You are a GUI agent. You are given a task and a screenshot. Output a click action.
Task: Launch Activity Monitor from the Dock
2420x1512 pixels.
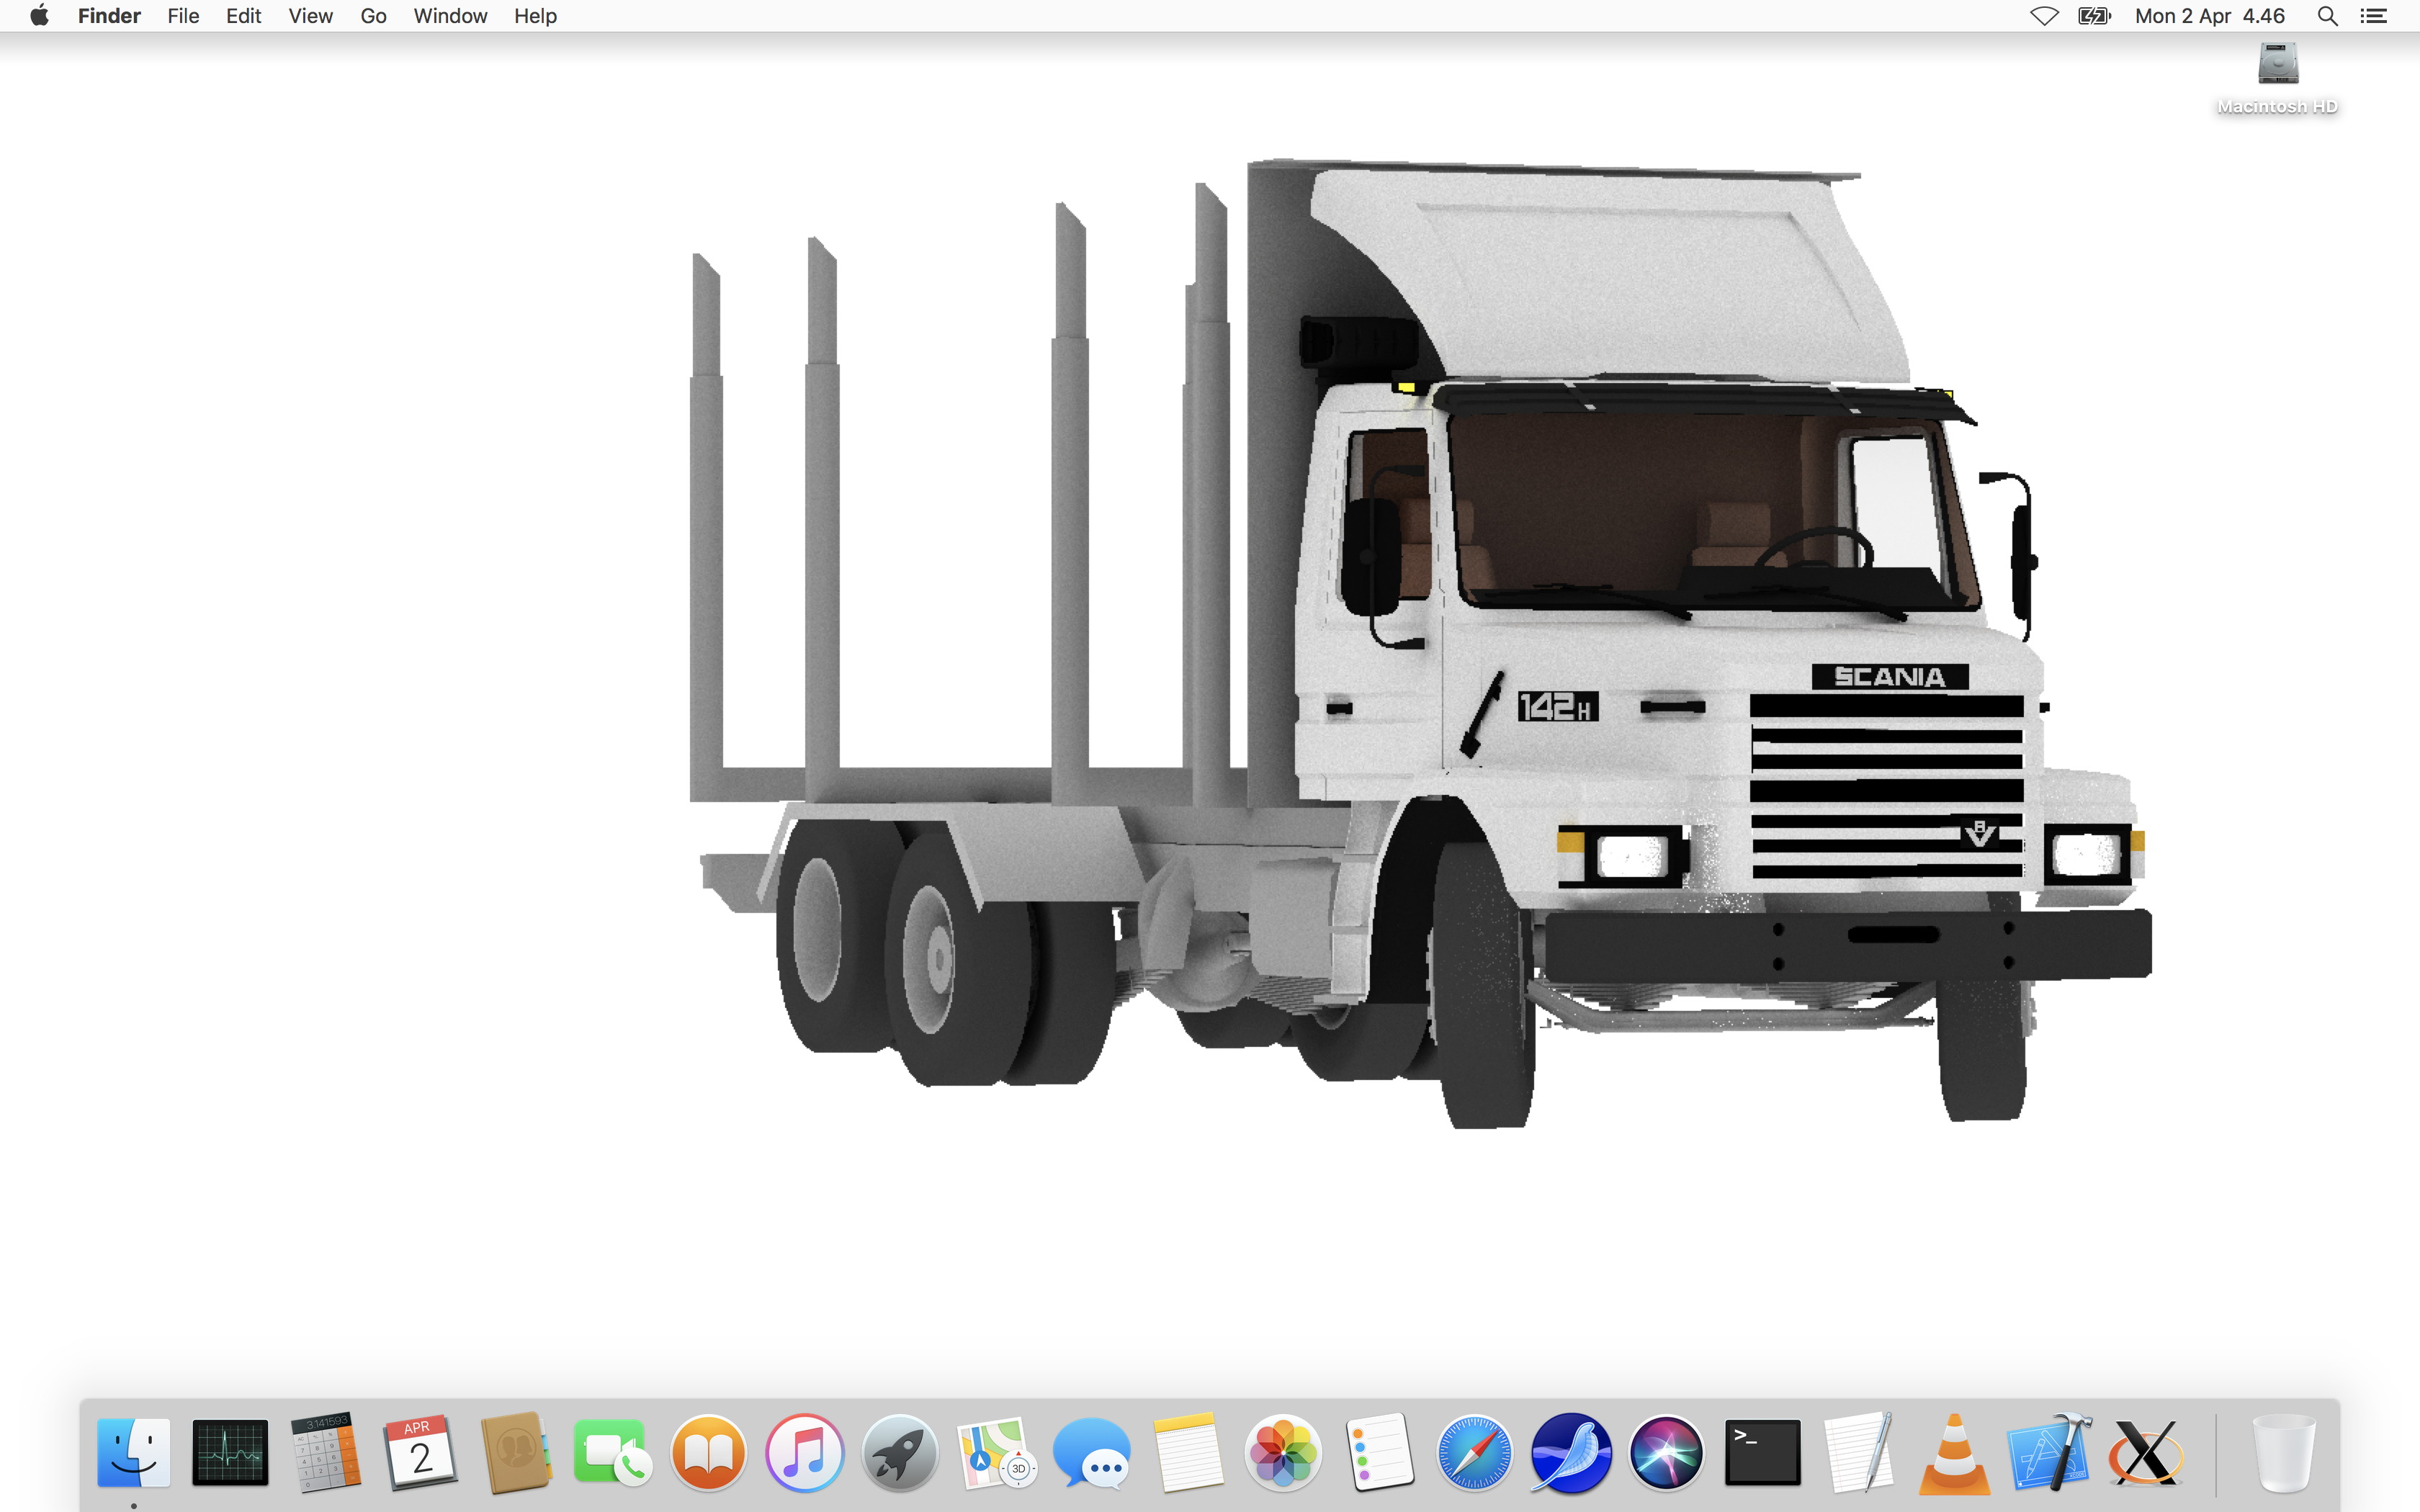click(230, 1452)
